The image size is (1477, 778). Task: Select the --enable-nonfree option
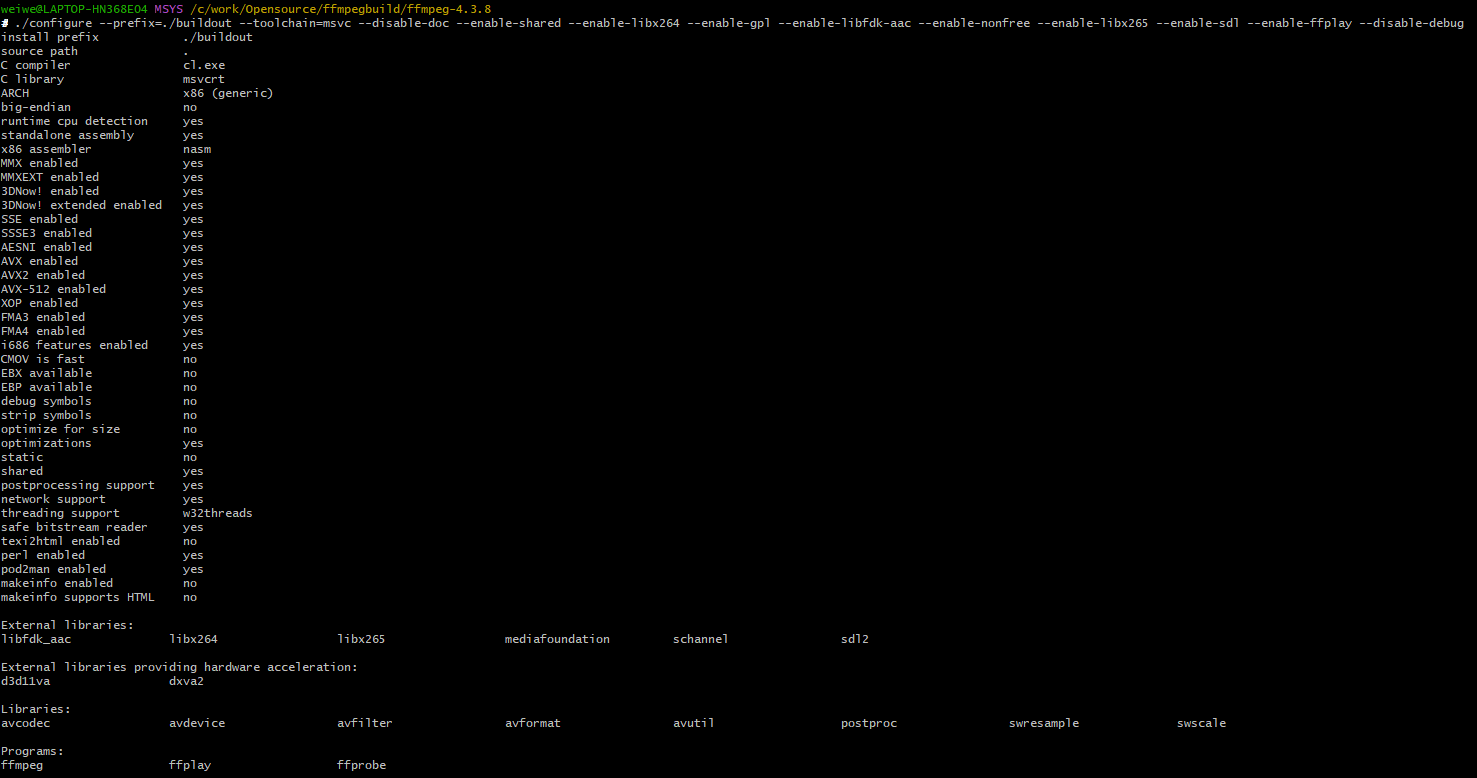pos(974,23)
